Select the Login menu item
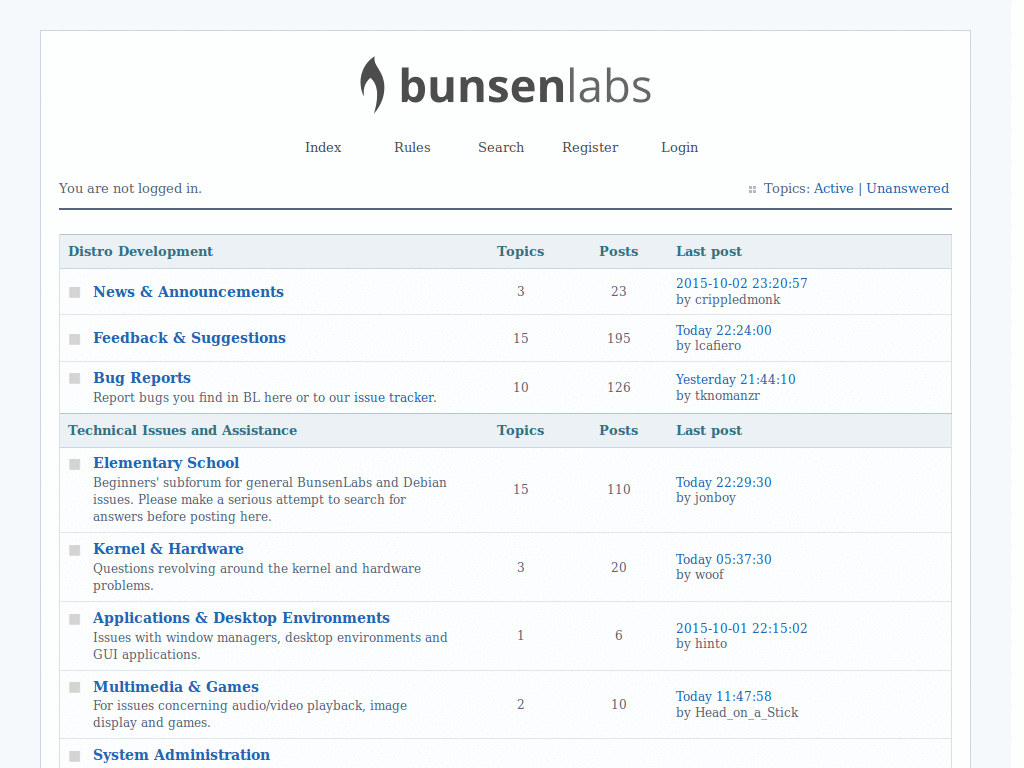 (x=679, y=147)
